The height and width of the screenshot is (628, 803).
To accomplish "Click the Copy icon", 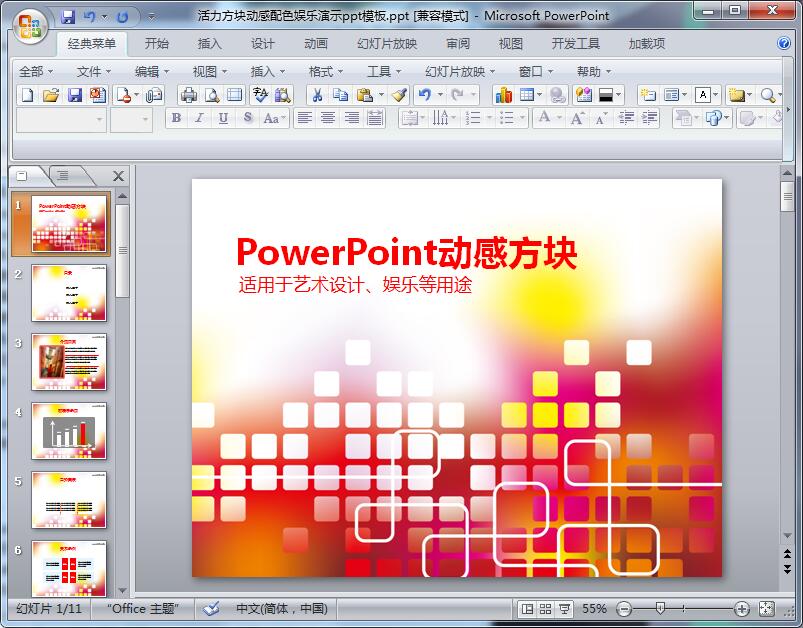I will click(340, 95).
